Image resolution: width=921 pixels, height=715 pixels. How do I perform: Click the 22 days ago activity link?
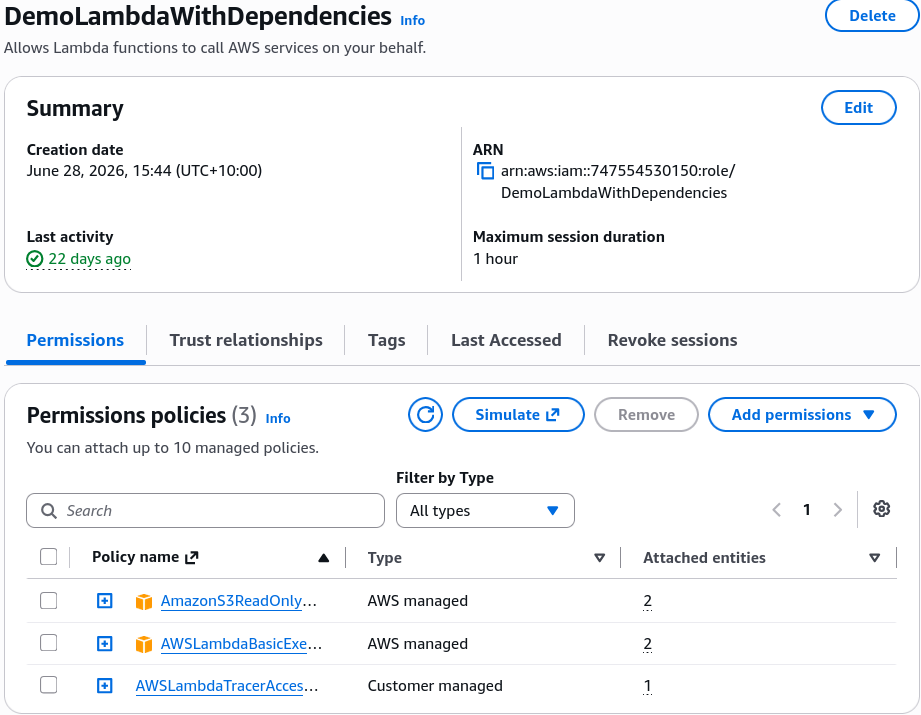coord(89,259)
